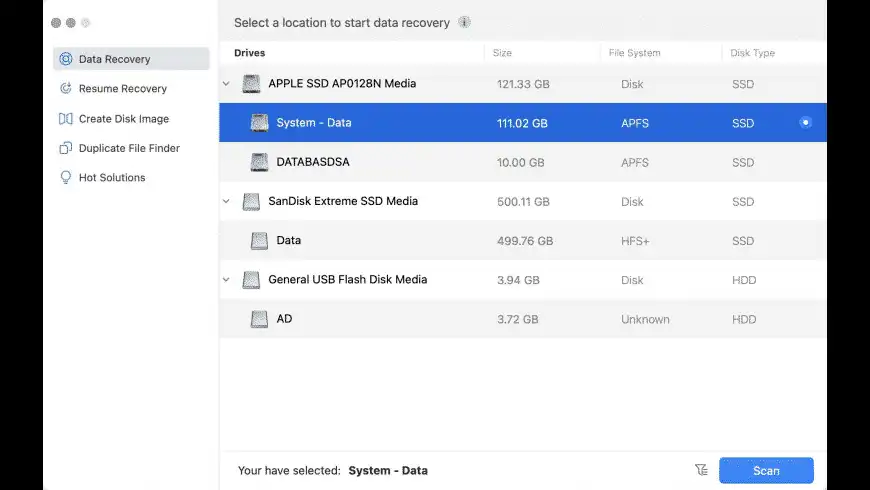Collapse the APPLE SSD AP0128N Media group
The height and width of the screenshot is (490, 870).
(226, 84)
